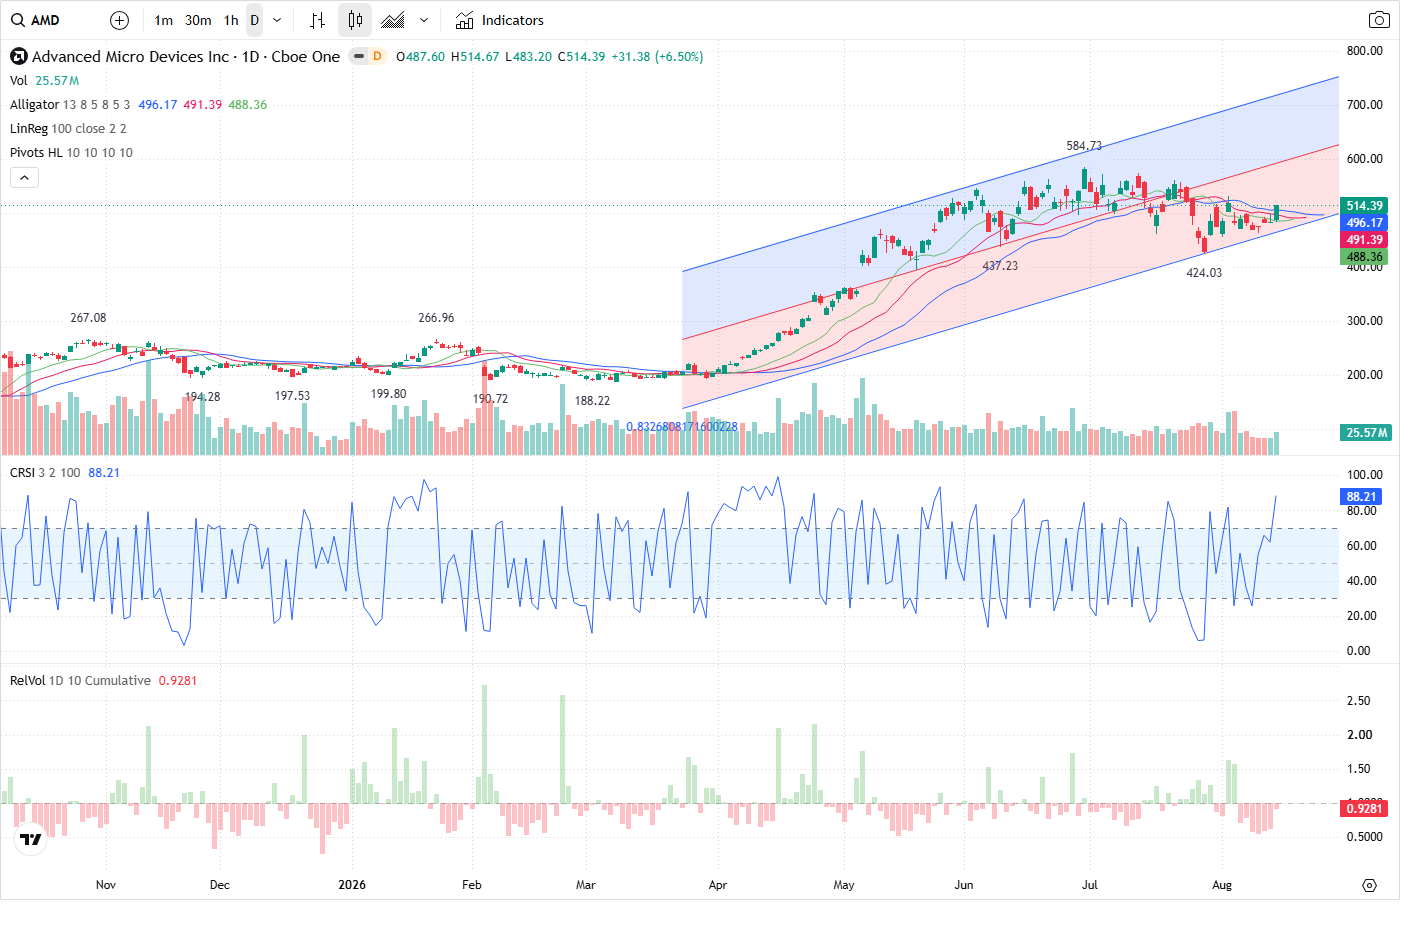Click the orange D data status badge in legend
This screenshot has width=1420, height=950.
coord(377,56)
